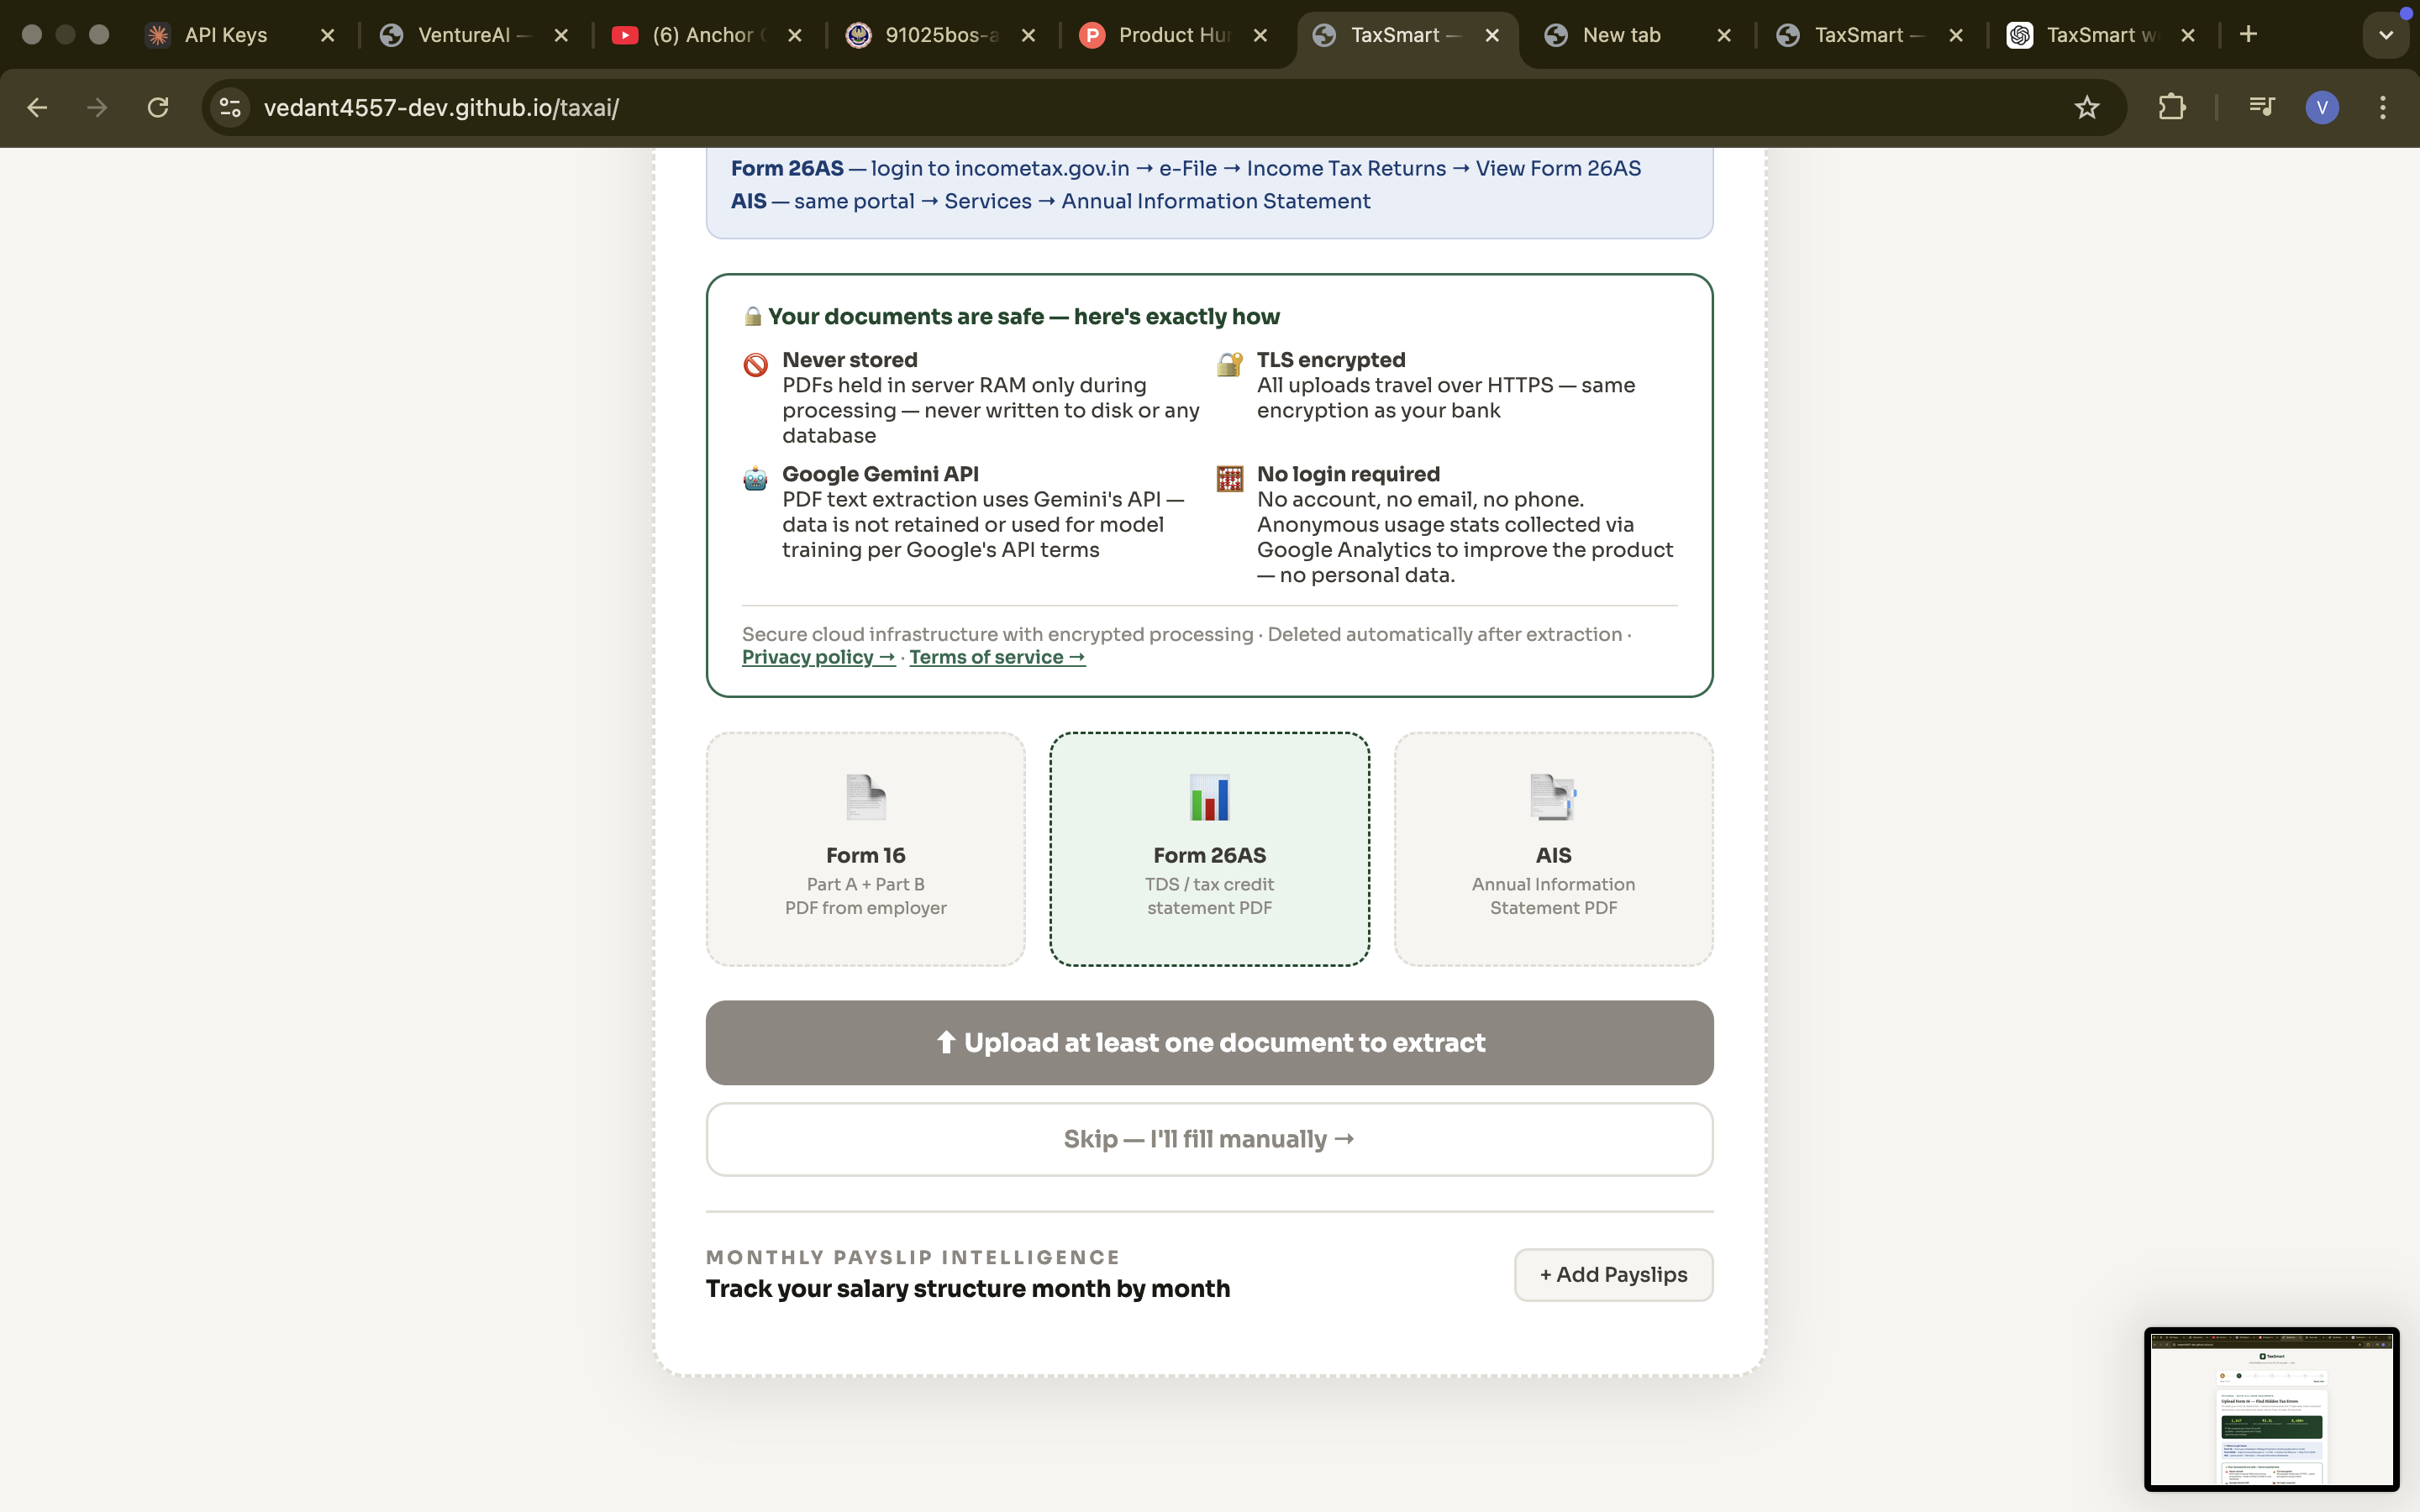Screen dimensions: 2420x1512
Task: Switch to the API Keys tab
Action: point(226,35)
